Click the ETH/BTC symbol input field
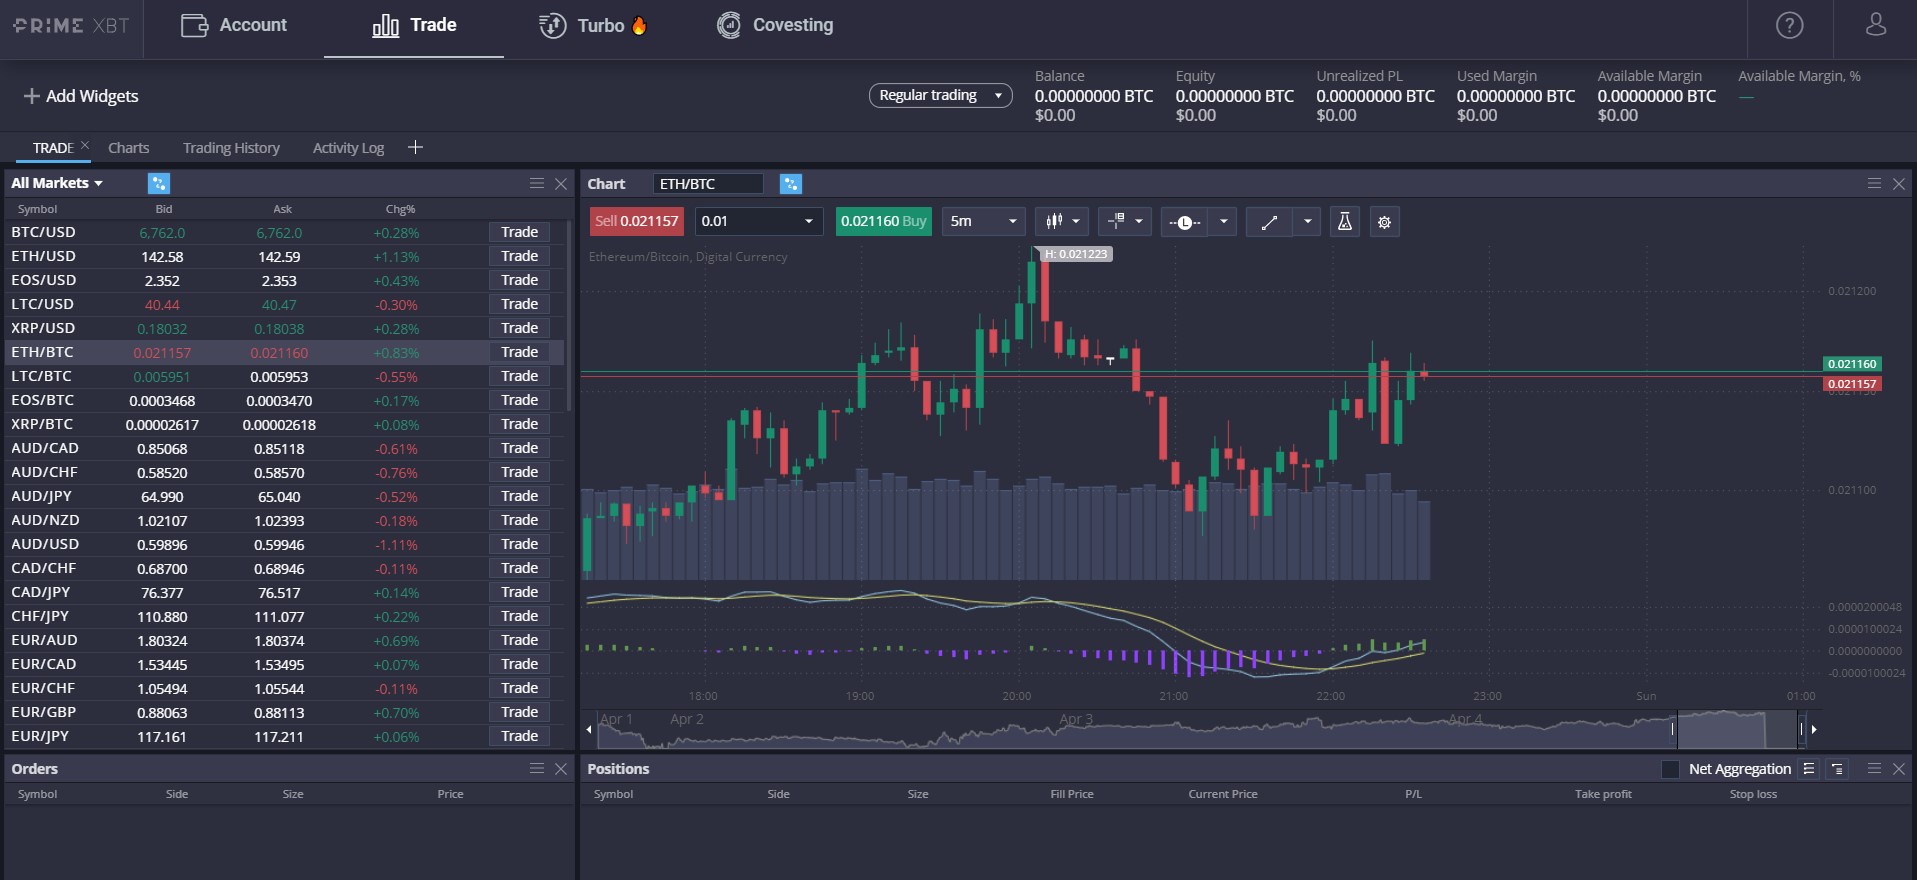The image size is (1917, 880). click(708, 184)
